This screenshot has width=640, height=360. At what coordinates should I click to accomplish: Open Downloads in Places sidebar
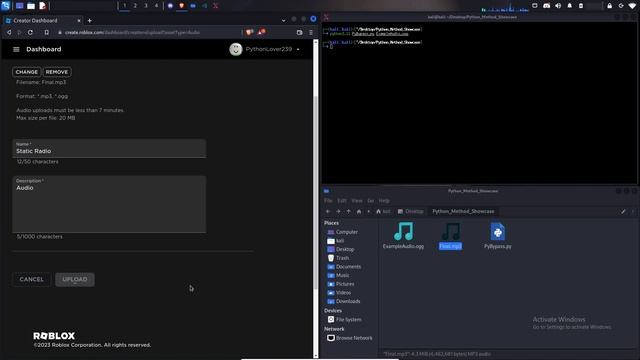[348, 301]
